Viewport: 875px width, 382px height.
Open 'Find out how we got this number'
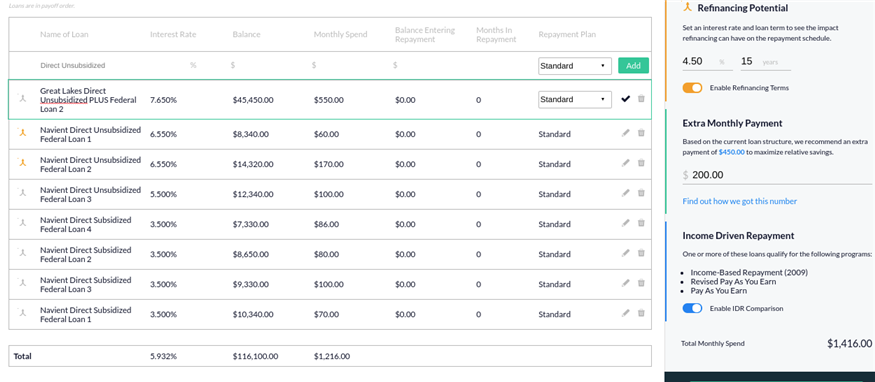click(739, 201)
